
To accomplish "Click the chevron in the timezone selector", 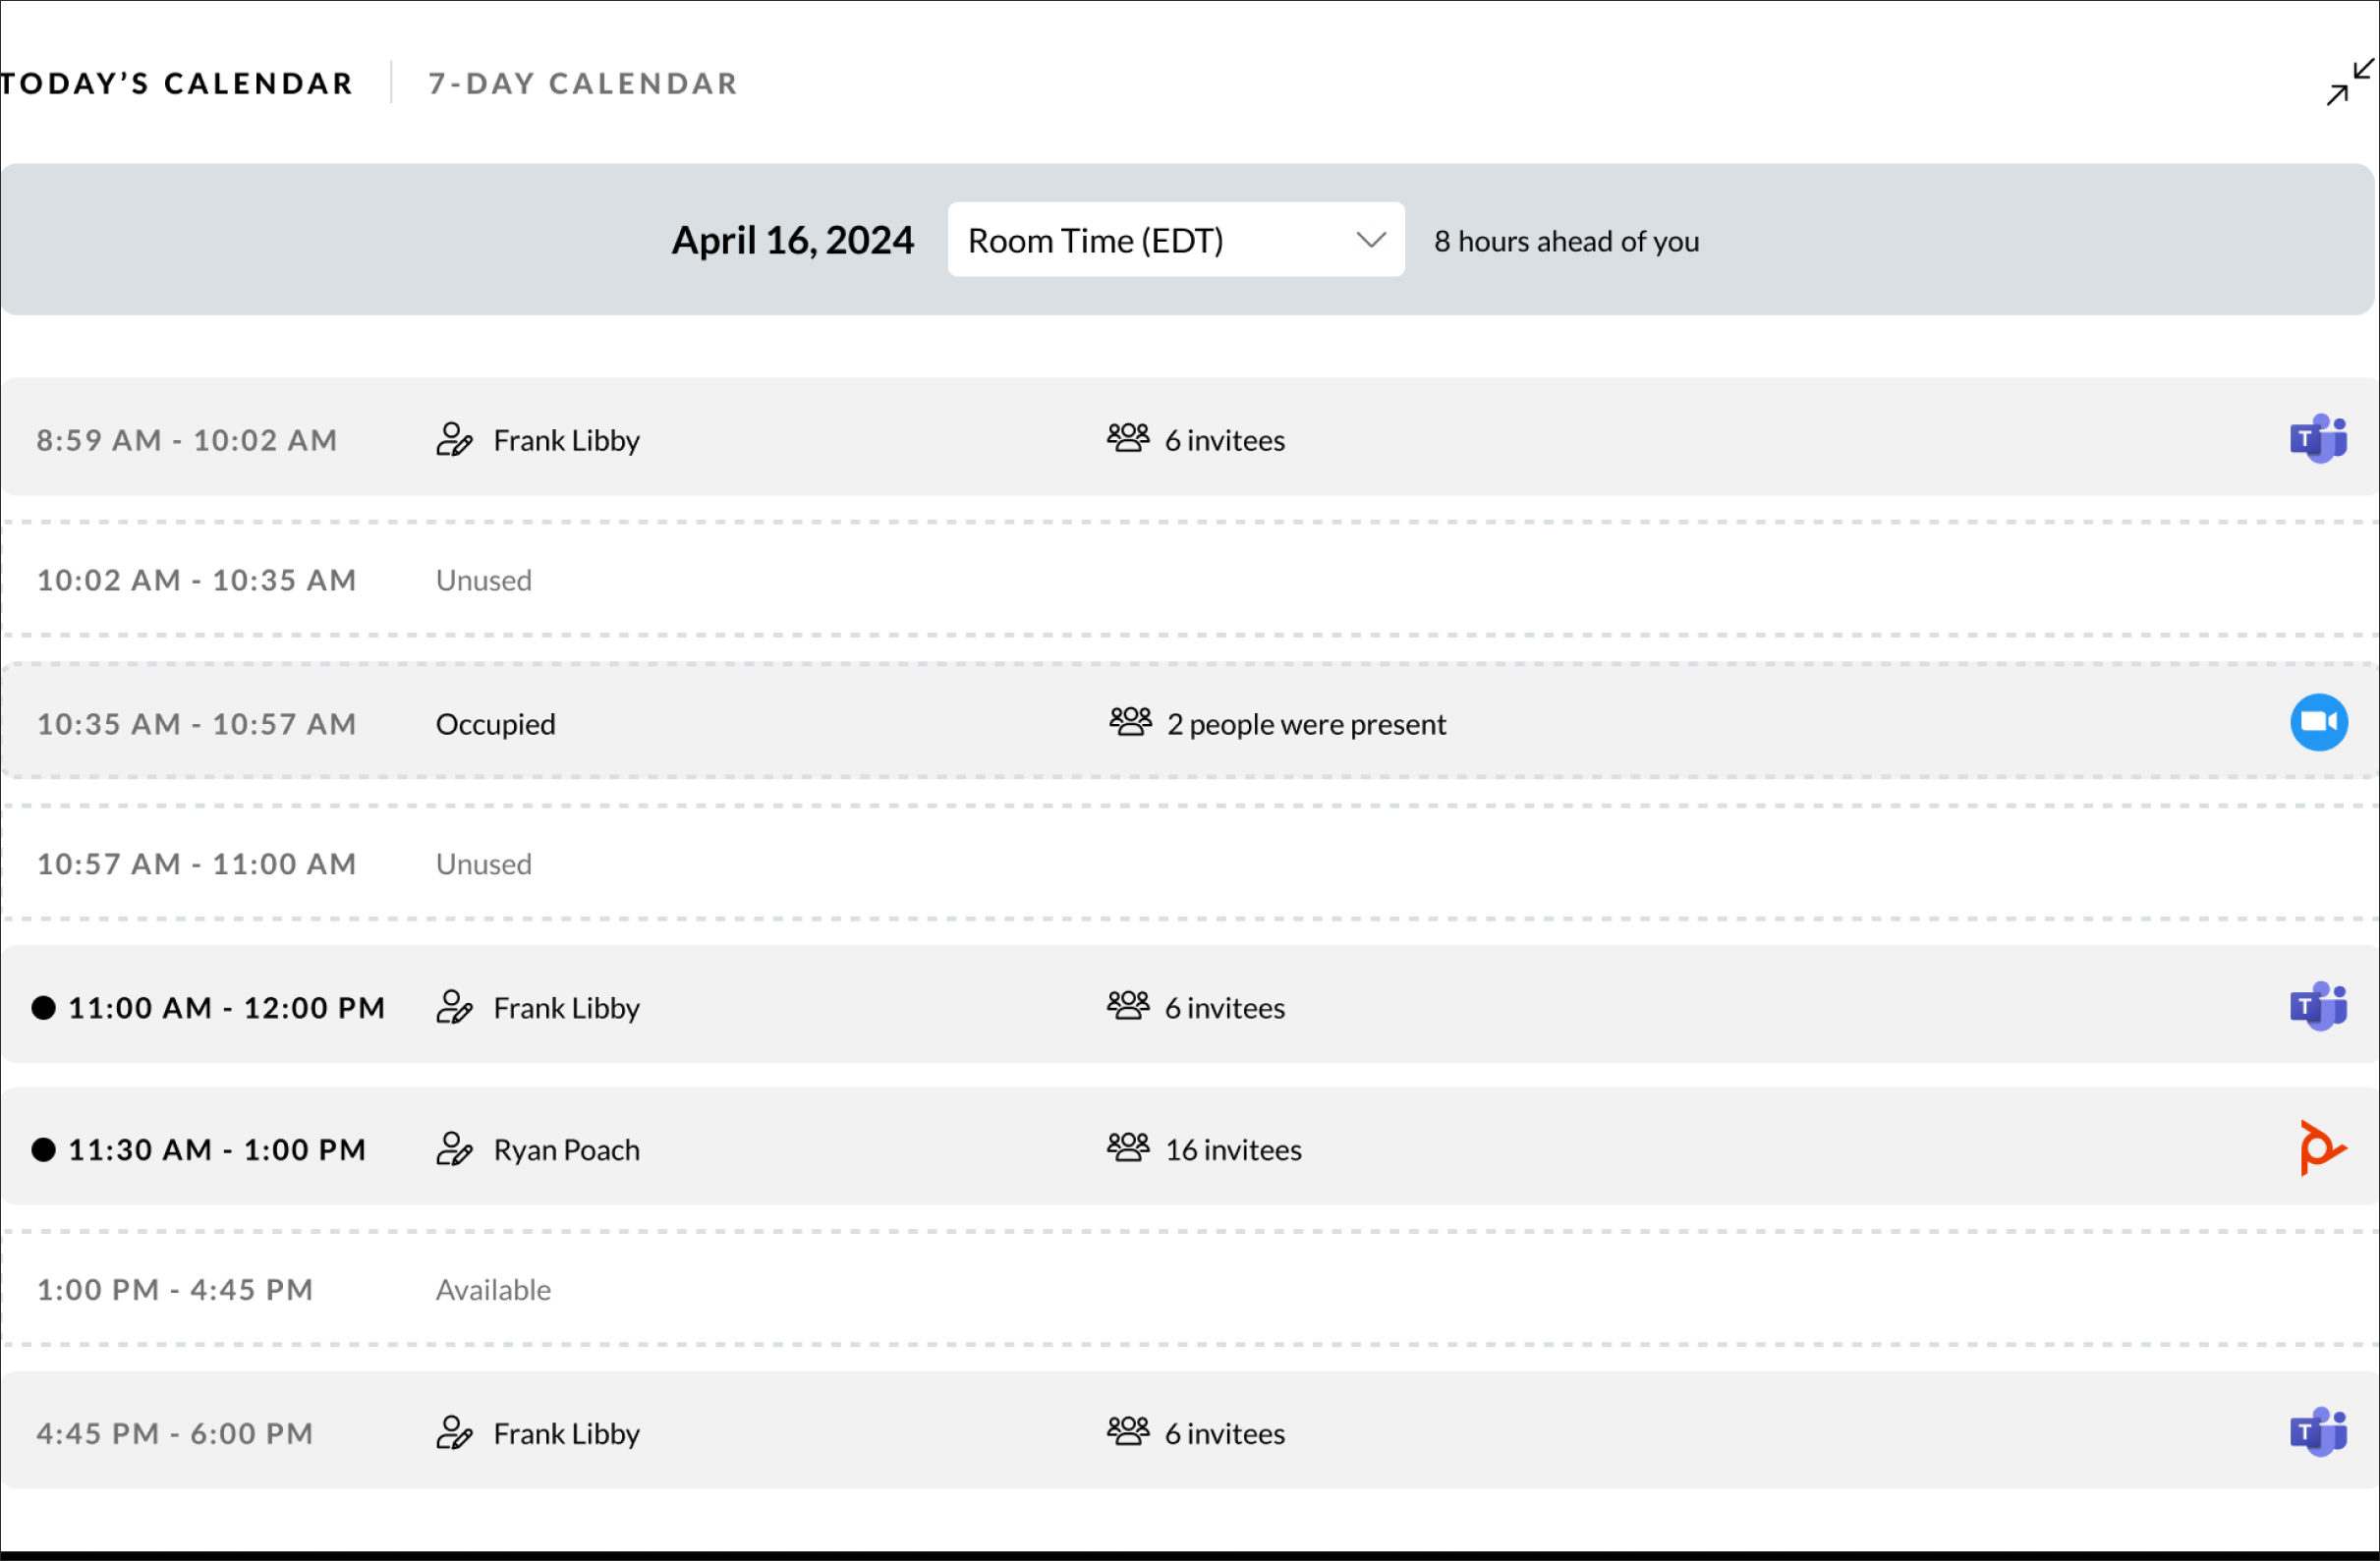I will click(x=1370, y=240).
